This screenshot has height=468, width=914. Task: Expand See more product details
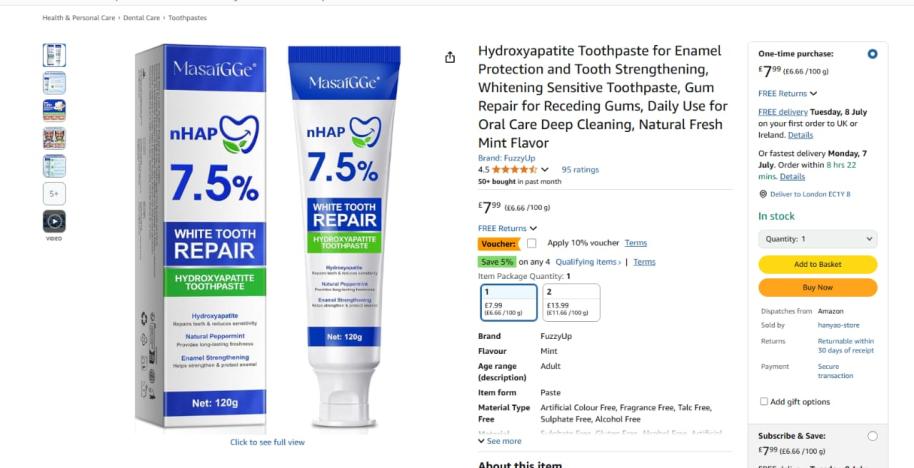pyautogui.click(x=500, y=441)
